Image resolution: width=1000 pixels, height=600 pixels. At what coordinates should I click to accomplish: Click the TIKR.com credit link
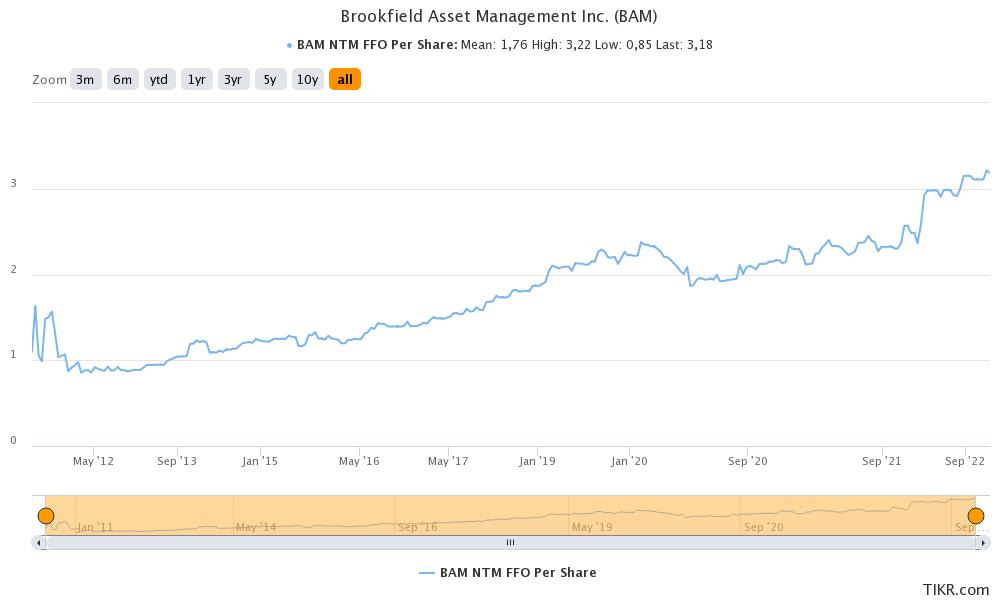(x=956, y=590)
